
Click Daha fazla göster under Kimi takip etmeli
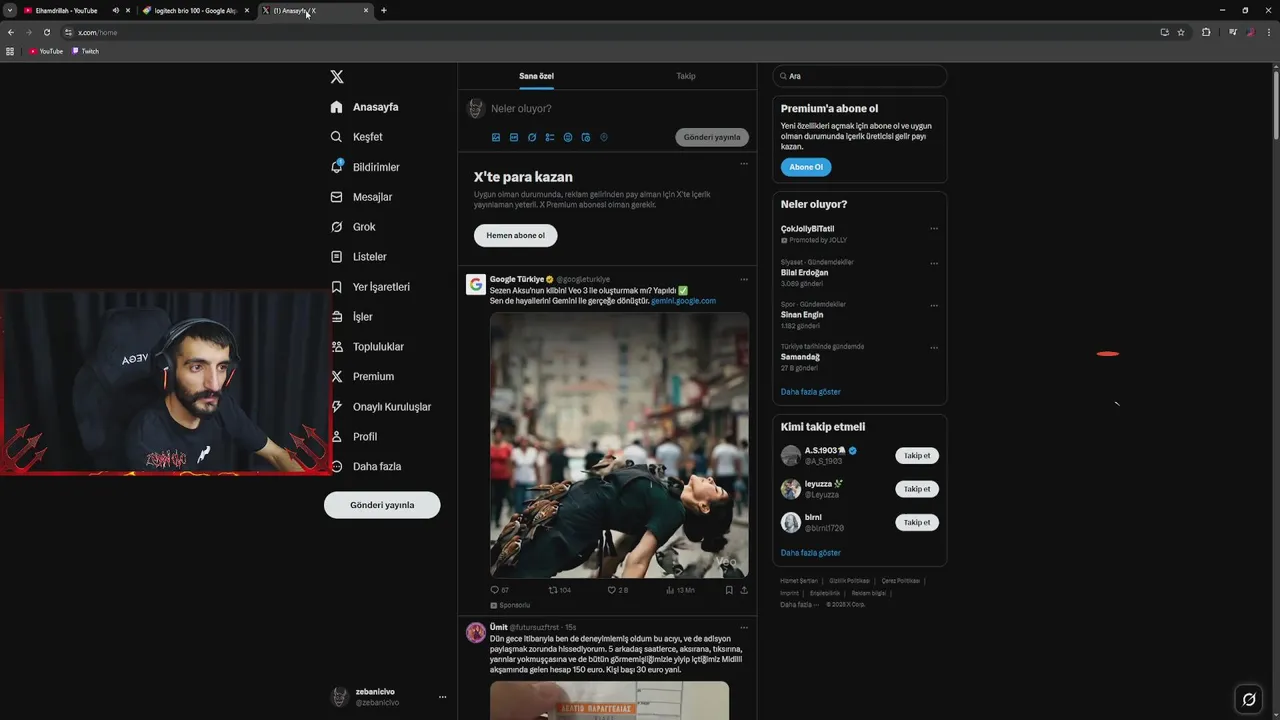click(811, 552)
